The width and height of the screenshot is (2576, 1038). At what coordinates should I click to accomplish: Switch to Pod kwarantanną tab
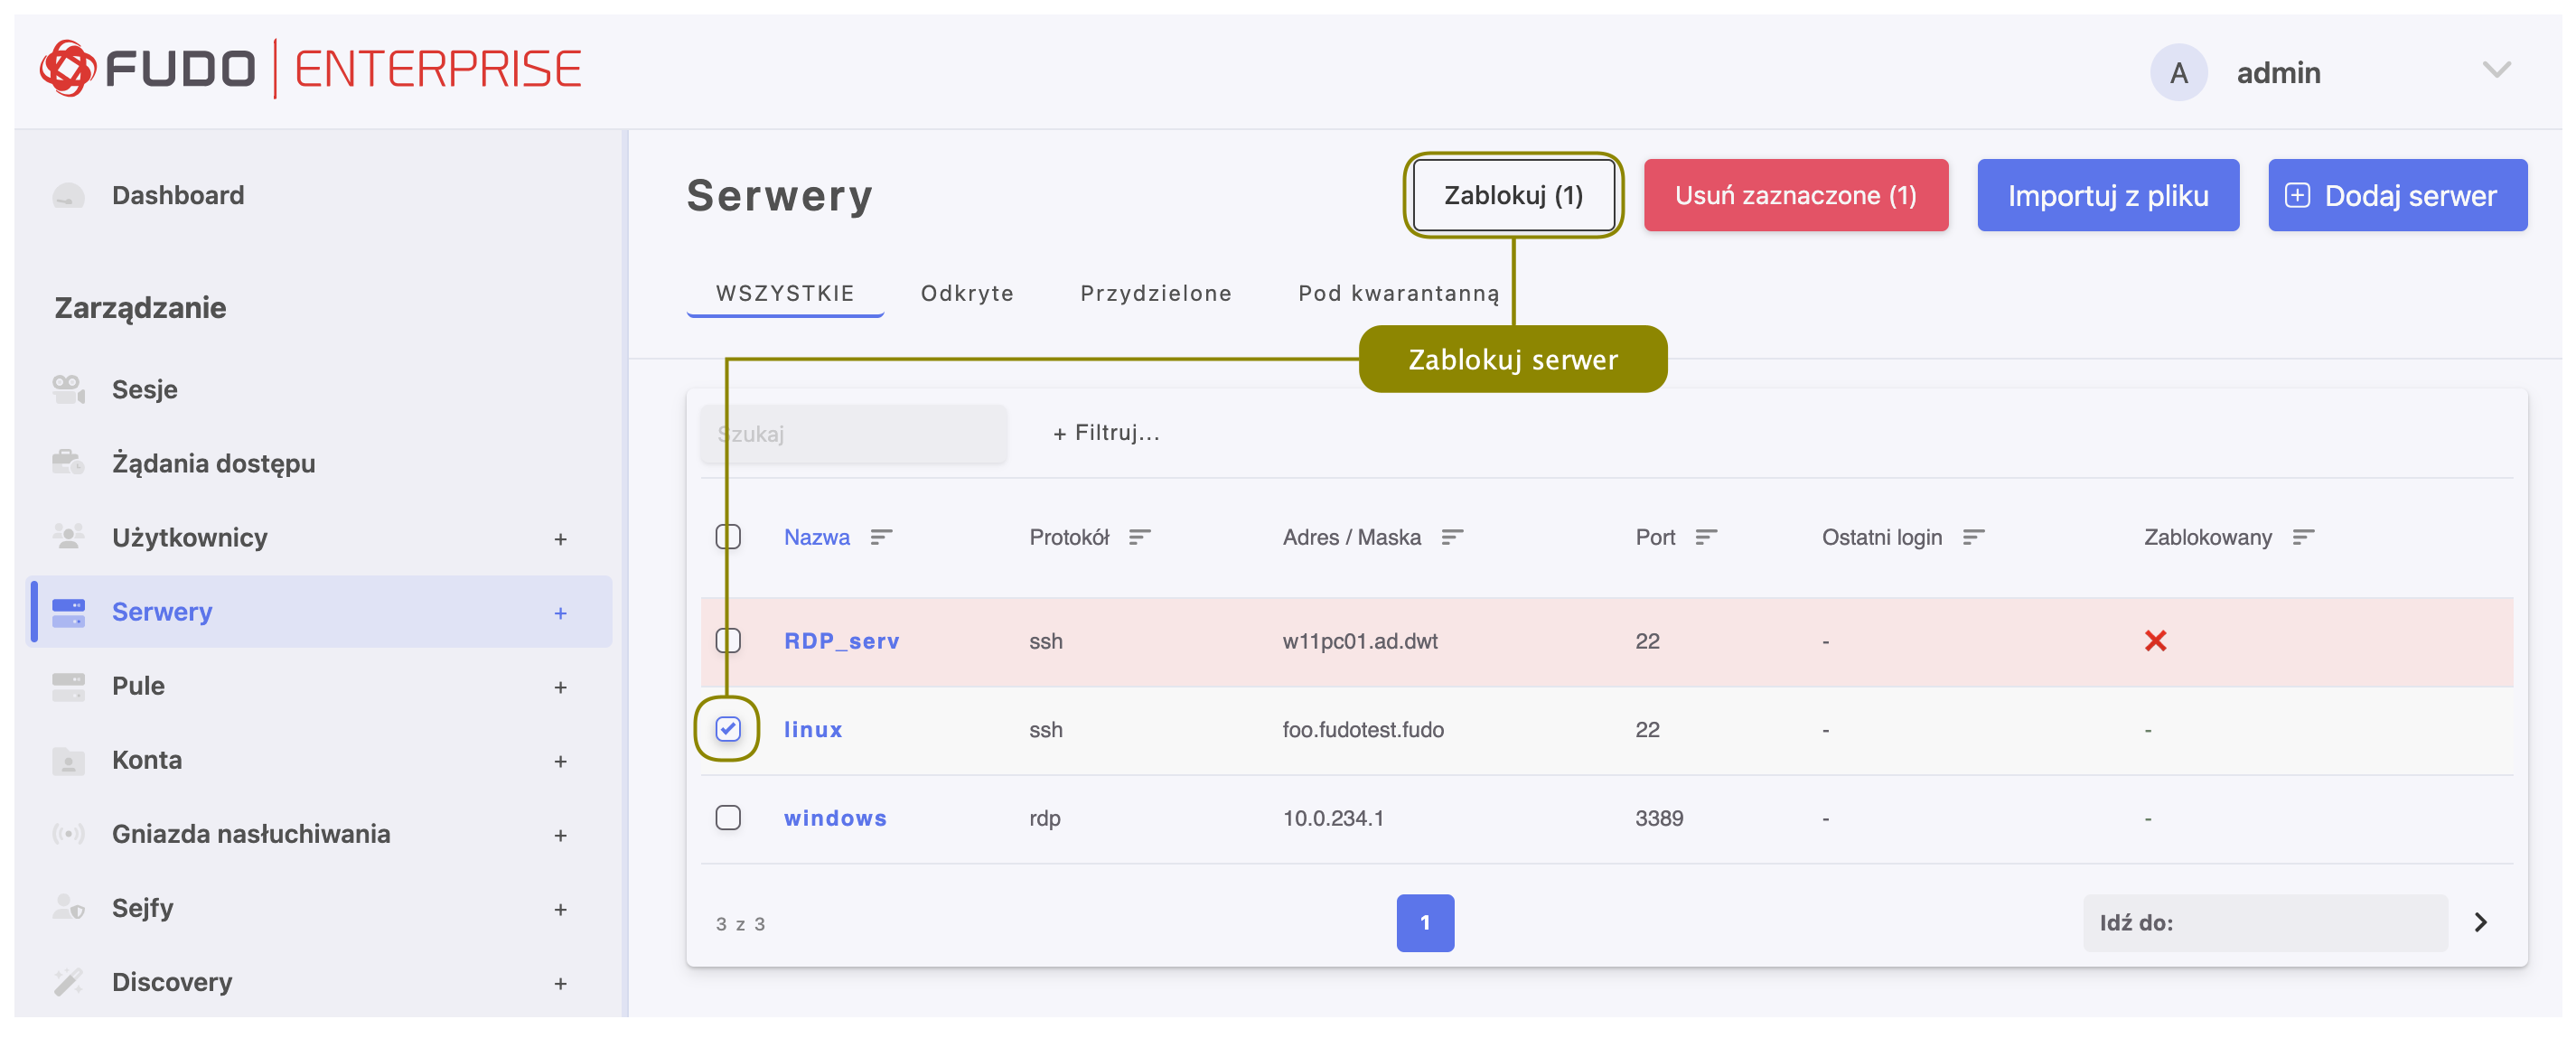click(x=1399, y=293)
